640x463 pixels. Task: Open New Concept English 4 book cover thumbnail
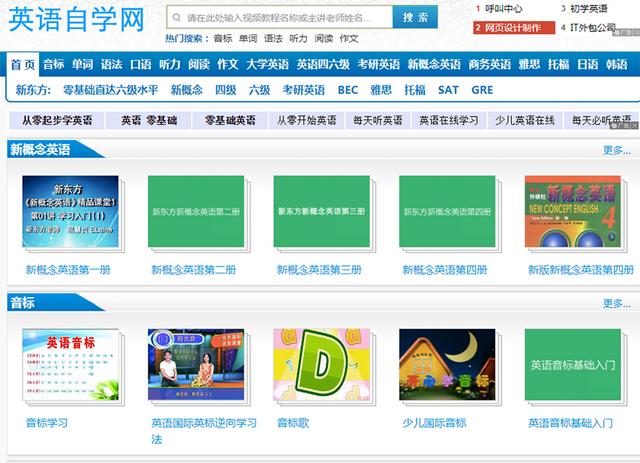tap(573, 211)
